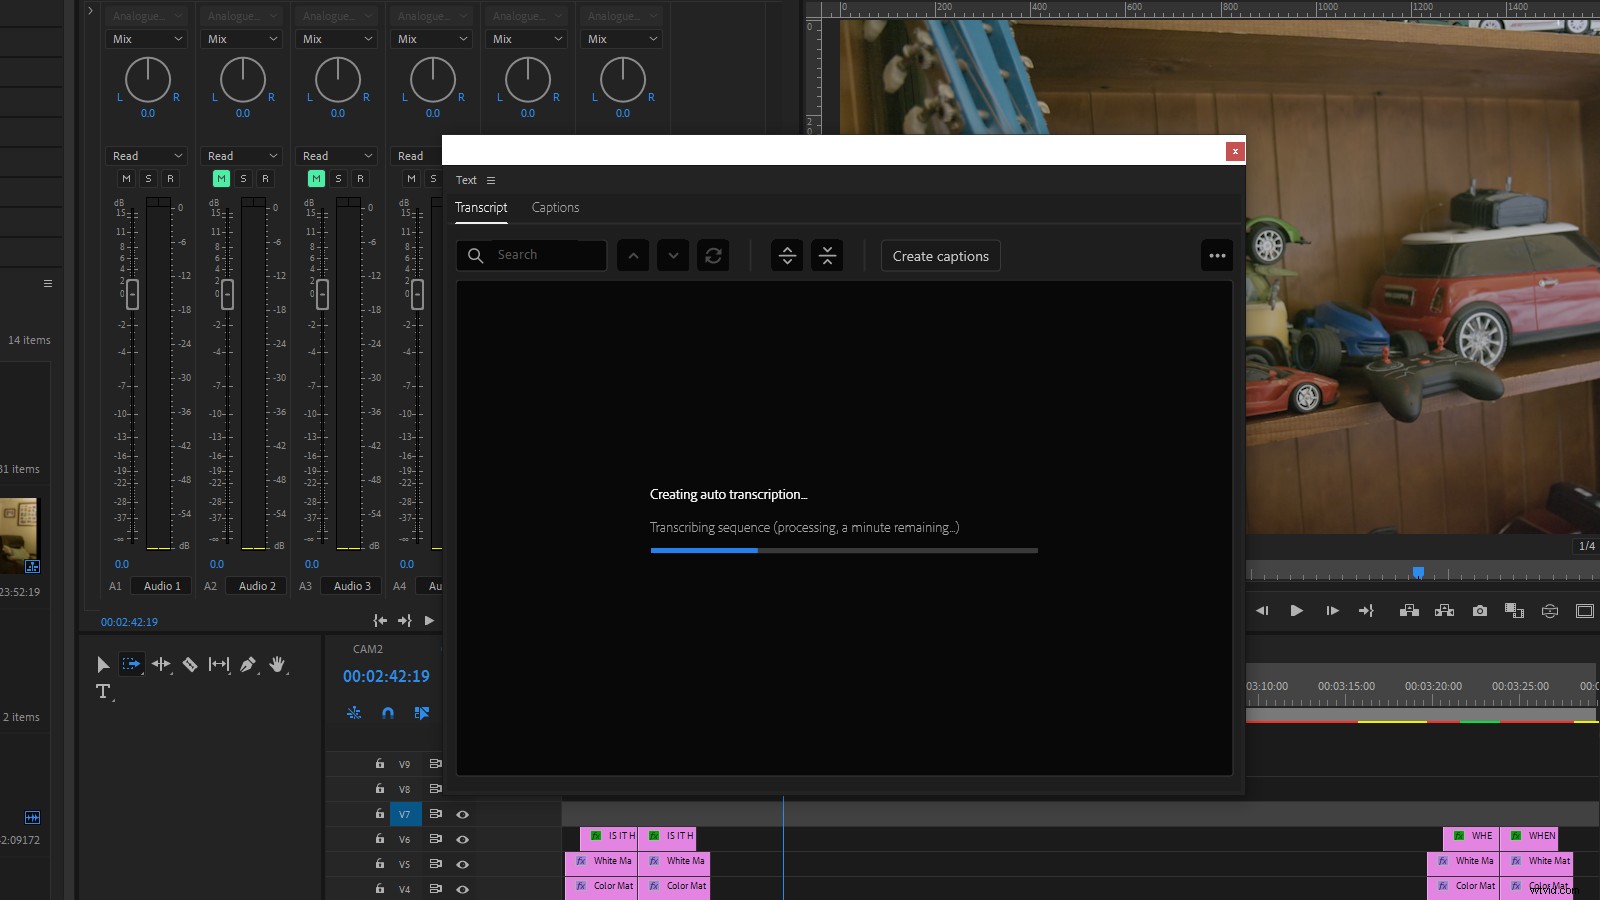Screen dimensions: 1600x900
Task: Select the Pen tool
Action: tap(248, 664)
